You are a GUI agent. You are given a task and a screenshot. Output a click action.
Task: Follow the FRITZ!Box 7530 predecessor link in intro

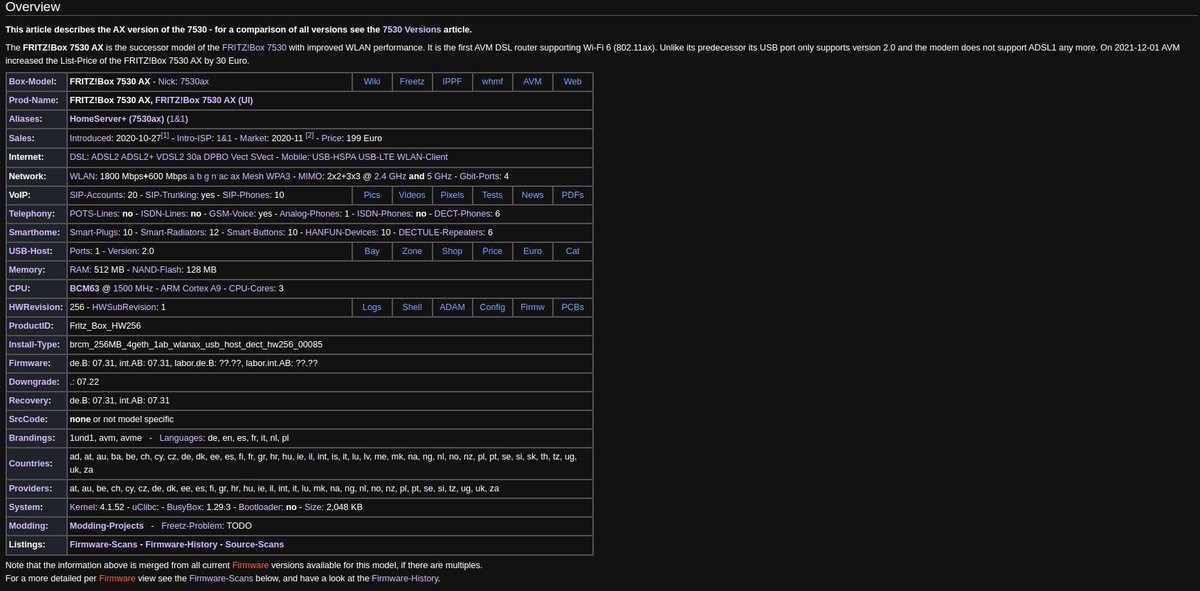tap(252, 47)
